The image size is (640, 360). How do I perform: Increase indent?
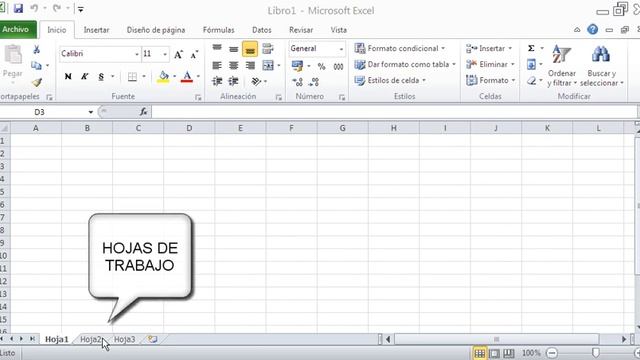pos(233,81)
